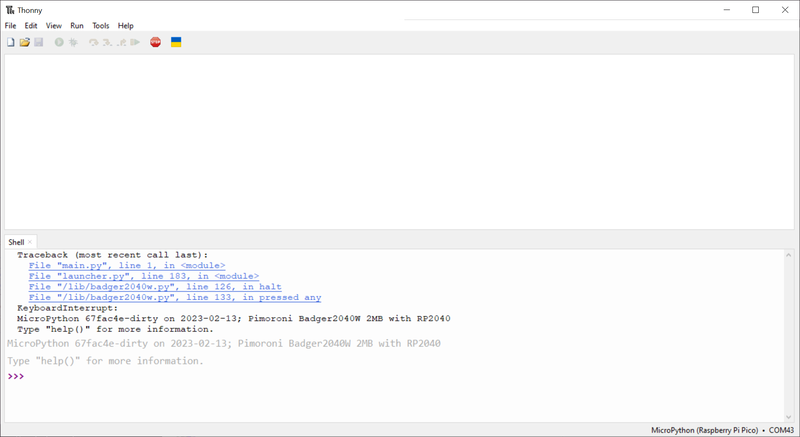Run current script with green play icon
Image resolution: width=800 pixels, height=437 pixels.
click(59, 42)
